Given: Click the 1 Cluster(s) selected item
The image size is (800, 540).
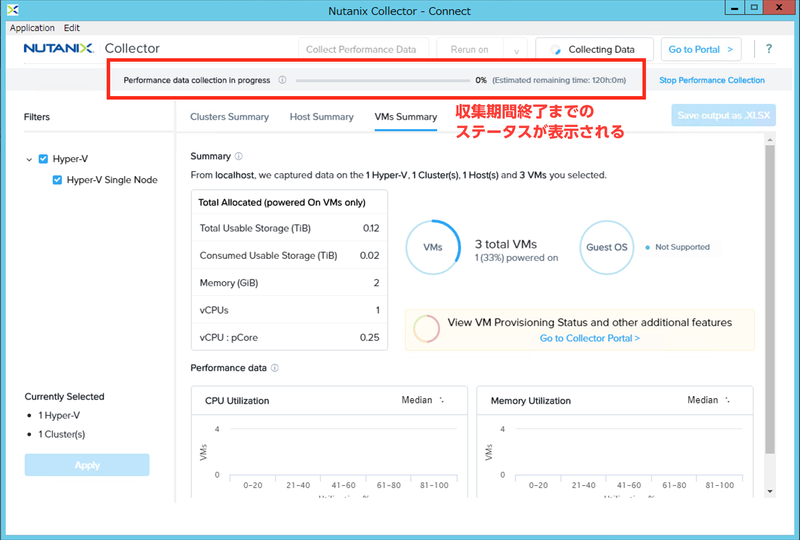Looking at the screenshot, I should click(x=62, y=434).
